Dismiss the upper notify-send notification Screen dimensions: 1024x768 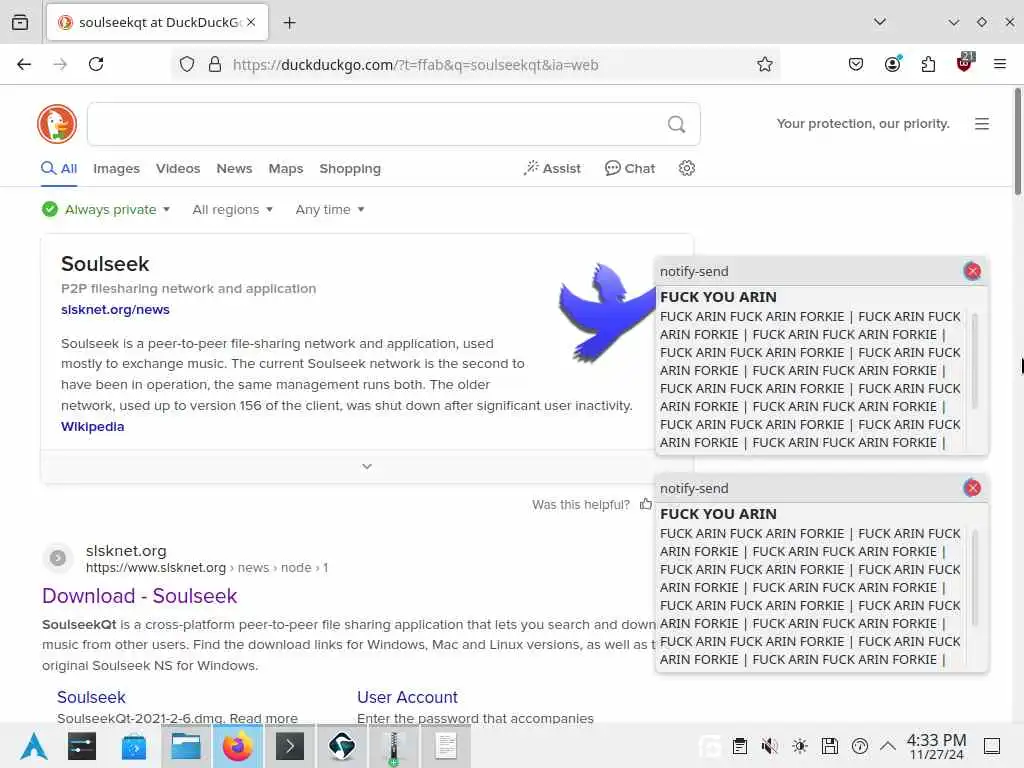point(972,271)
